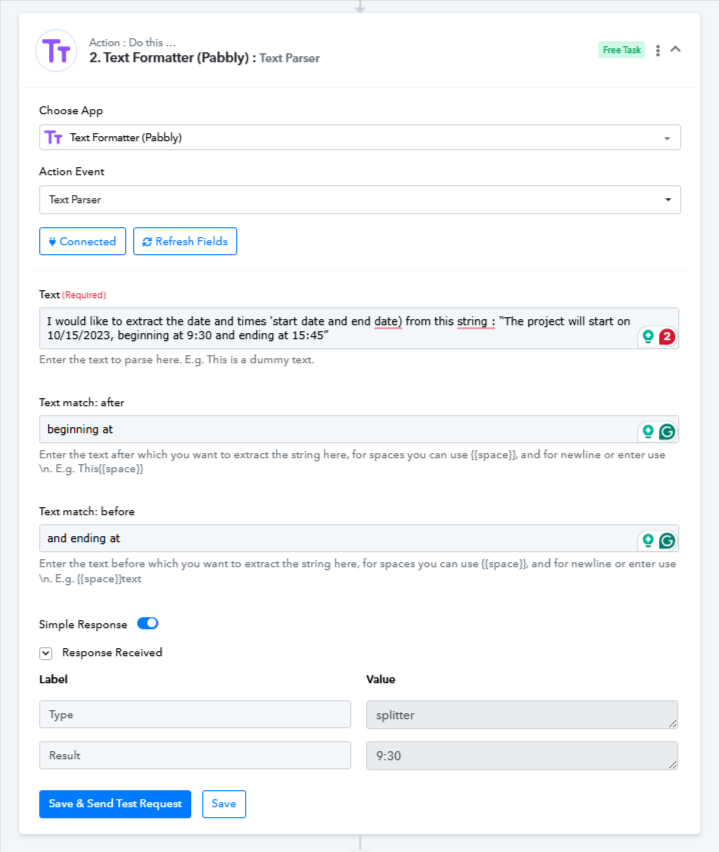Click the red Grammarly badge showing 2
The image size is (719, 852).
tap(667, 337)
